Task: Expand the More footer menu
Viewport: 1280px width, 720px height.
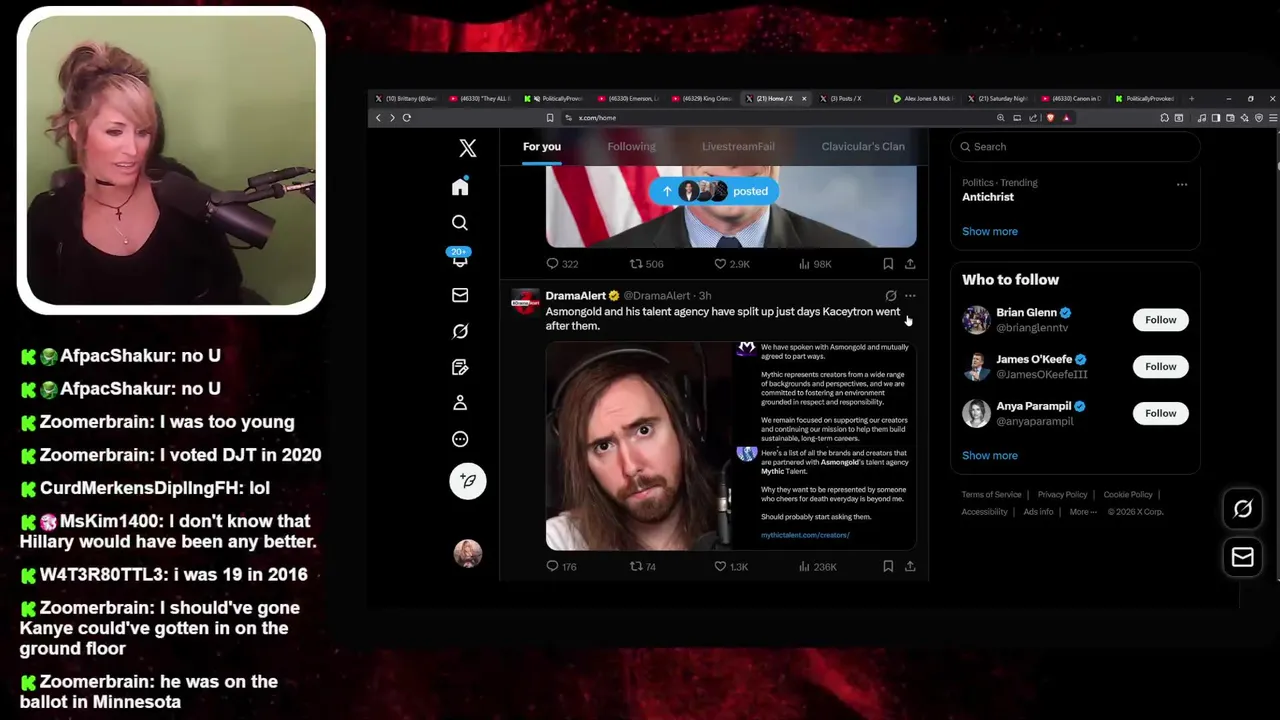Action: 1081,512
